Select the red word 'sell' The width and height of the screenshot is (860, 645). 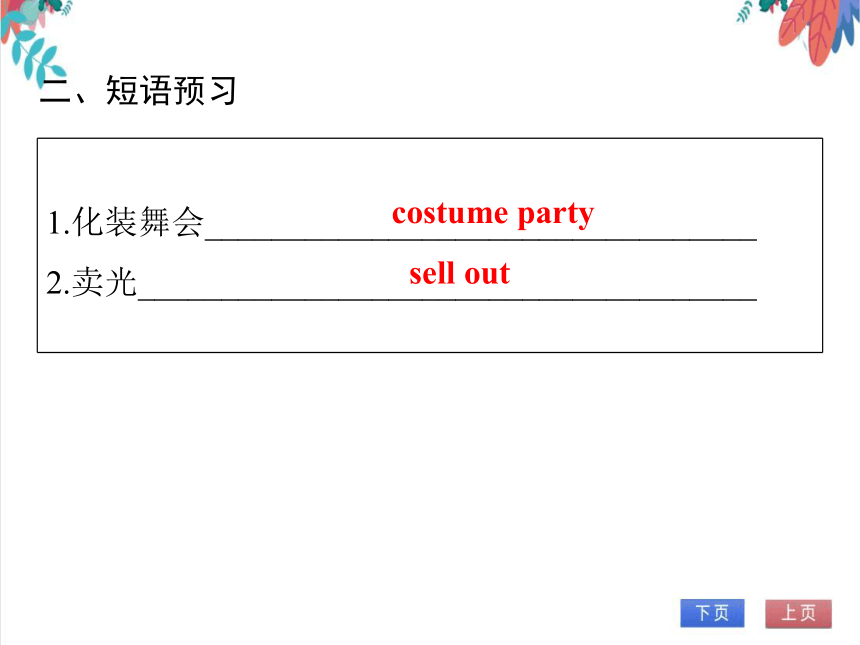click(432, 273)
